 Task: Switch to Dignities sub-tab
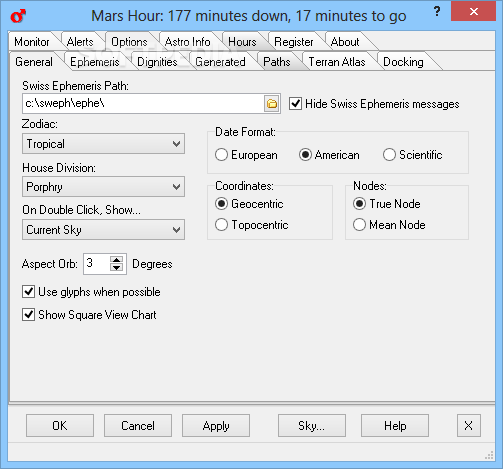[157, 62]
